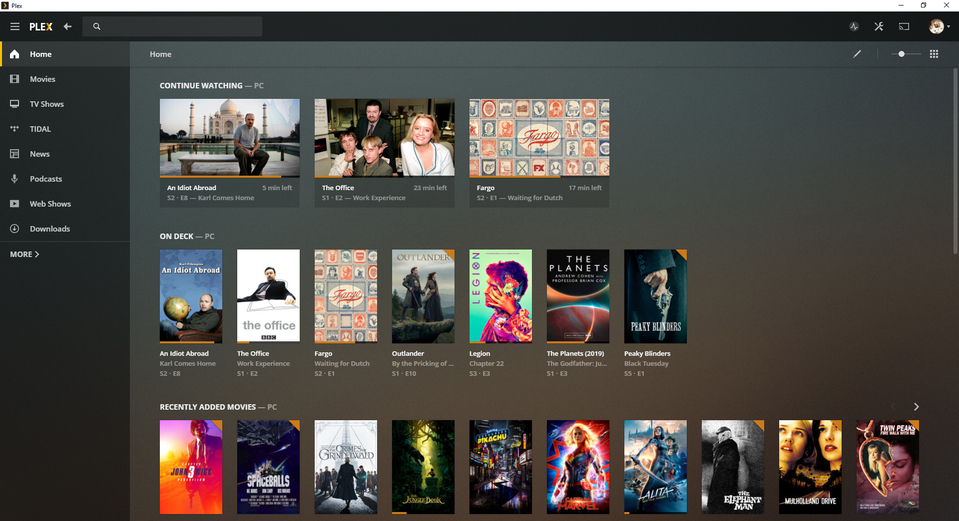Open The Jungle Book poster
959x521 pixels.
(423, 467)
